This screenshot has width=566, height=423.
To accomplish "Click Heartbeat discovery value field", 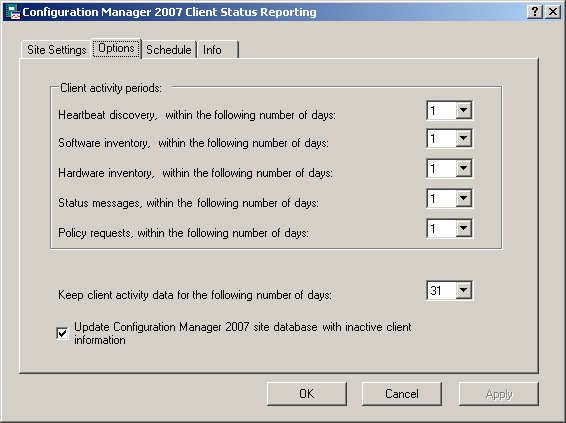I will [441, 110].
